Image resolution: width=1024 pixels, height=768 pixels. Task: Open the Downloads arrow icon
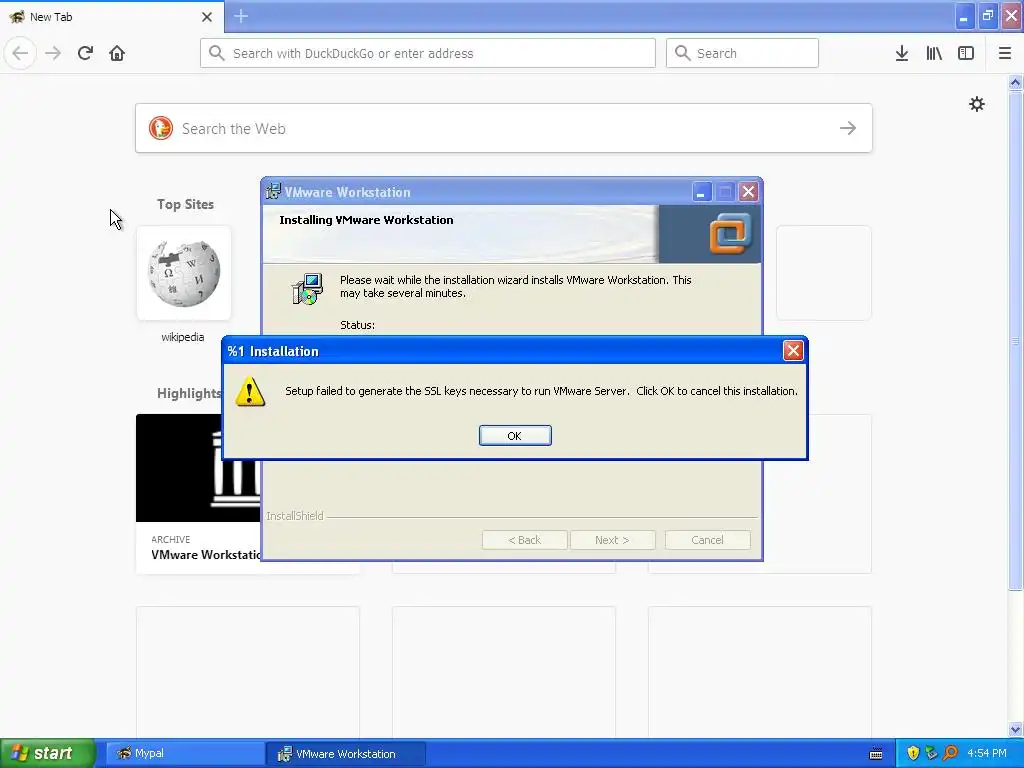click(x=901, y=53)
